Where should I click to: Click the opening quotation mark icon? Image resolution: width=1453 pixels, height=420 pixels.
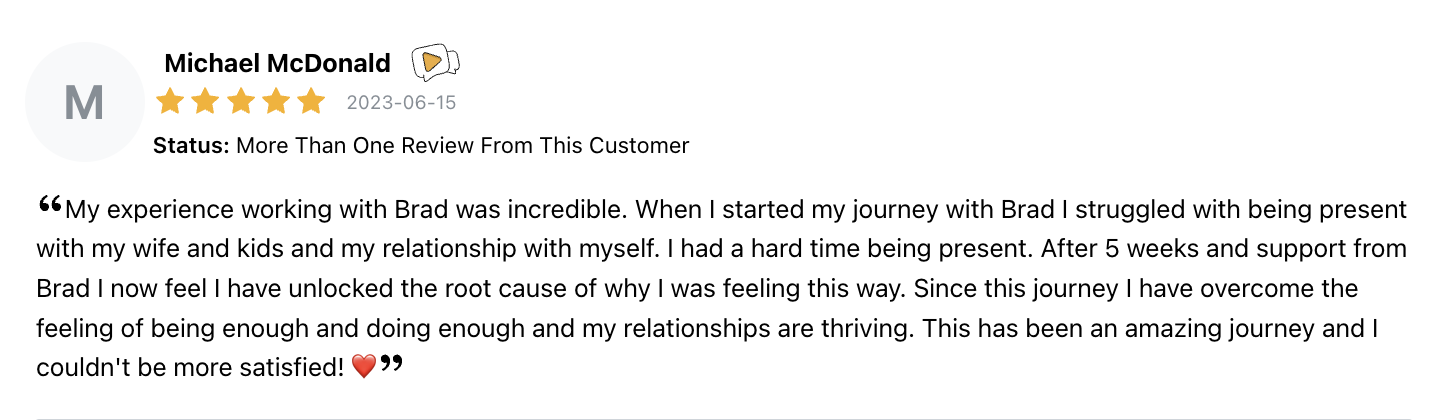[50, 205]
